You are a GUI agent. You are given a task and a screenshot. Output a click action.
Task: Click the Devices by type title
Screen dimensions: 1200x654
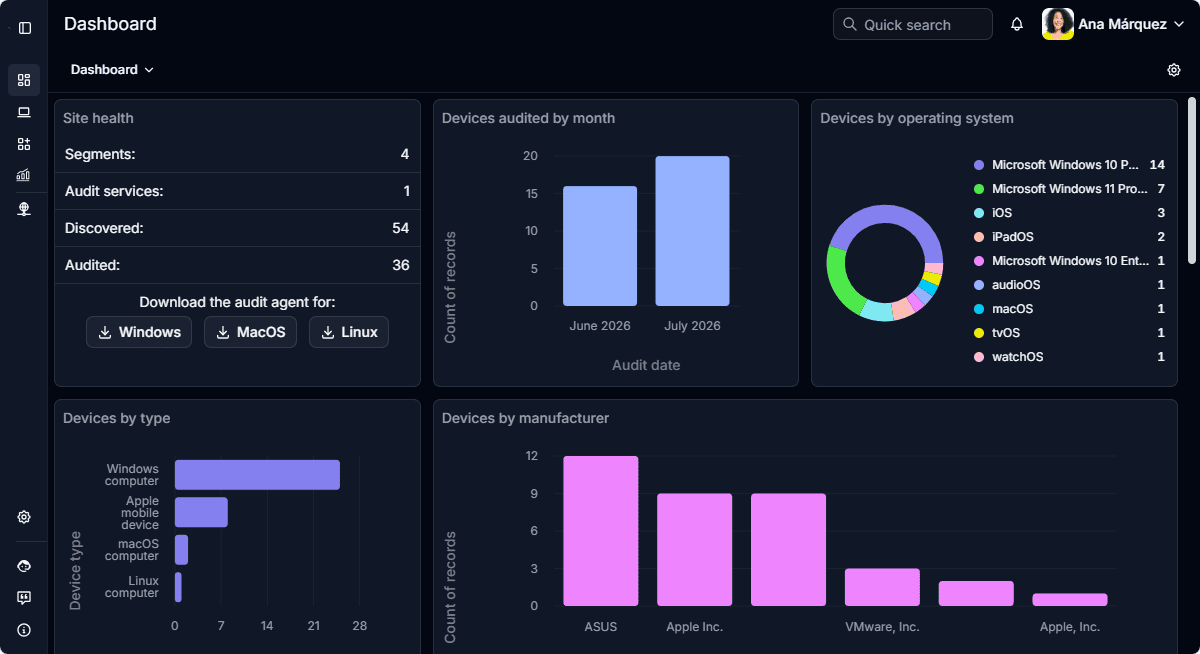[x=116, y=418]
